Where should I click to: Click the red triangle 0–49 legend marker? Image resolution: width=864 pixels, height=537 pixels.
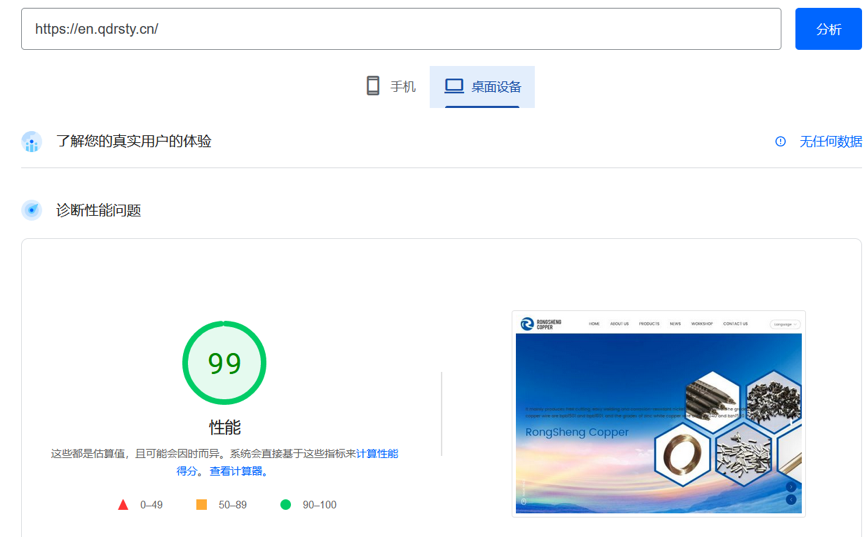point(123,505)
